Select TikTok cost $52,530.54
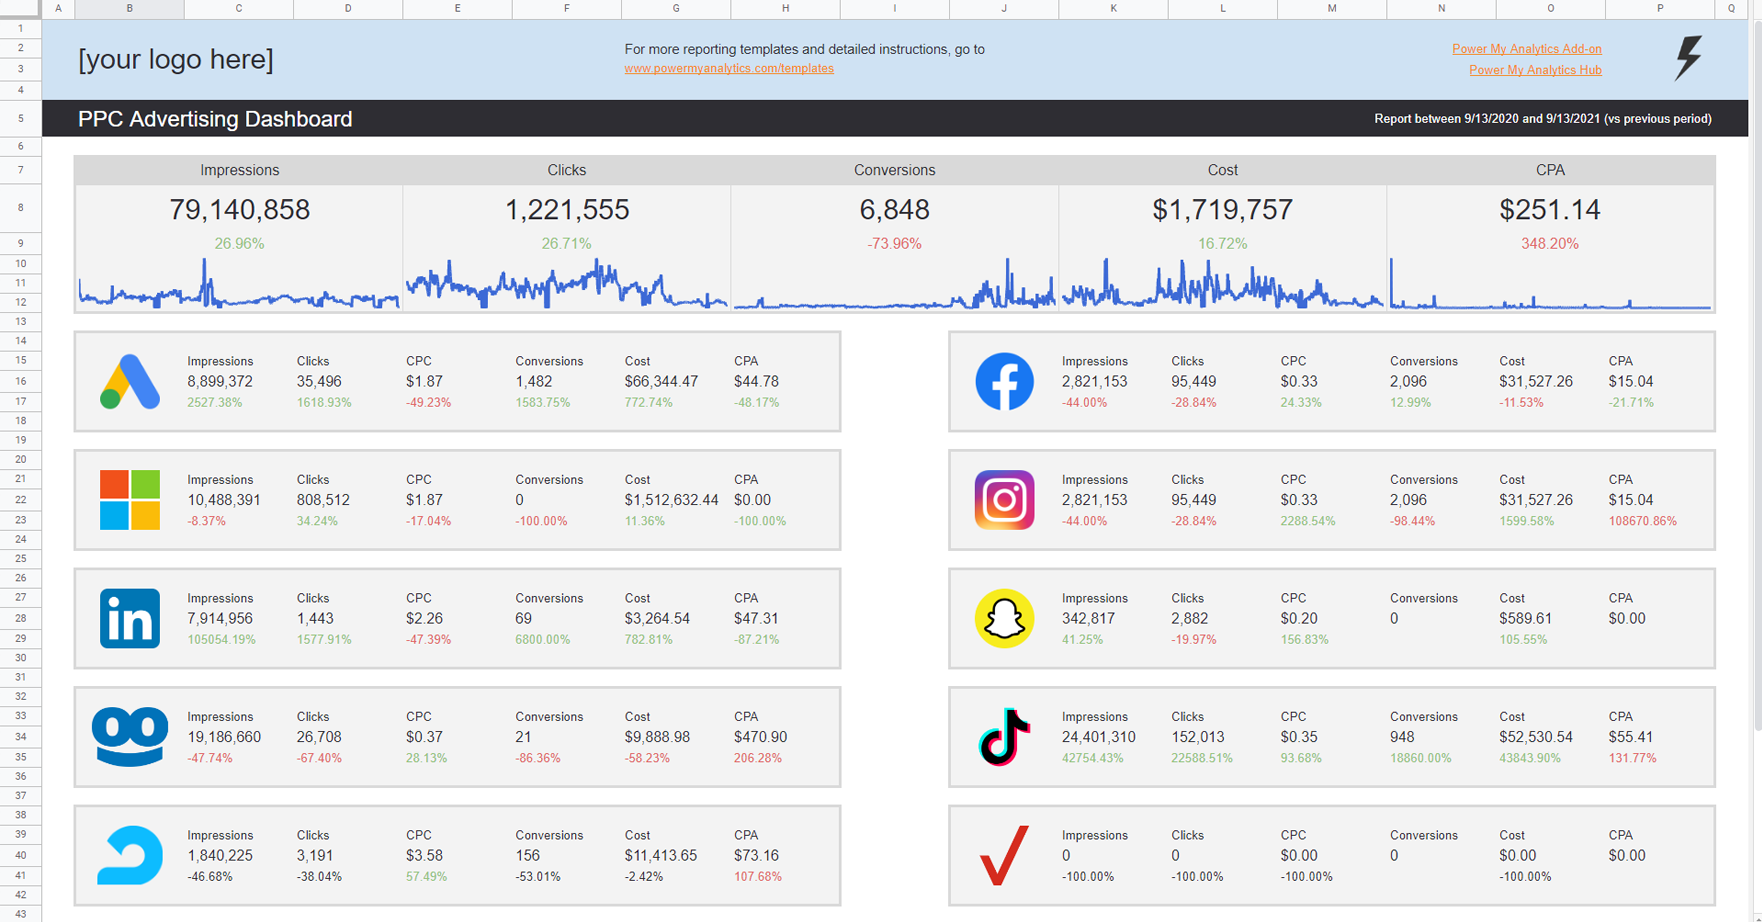The height and width of the screenshot is (922, 1762). (x=1536, y=737)
